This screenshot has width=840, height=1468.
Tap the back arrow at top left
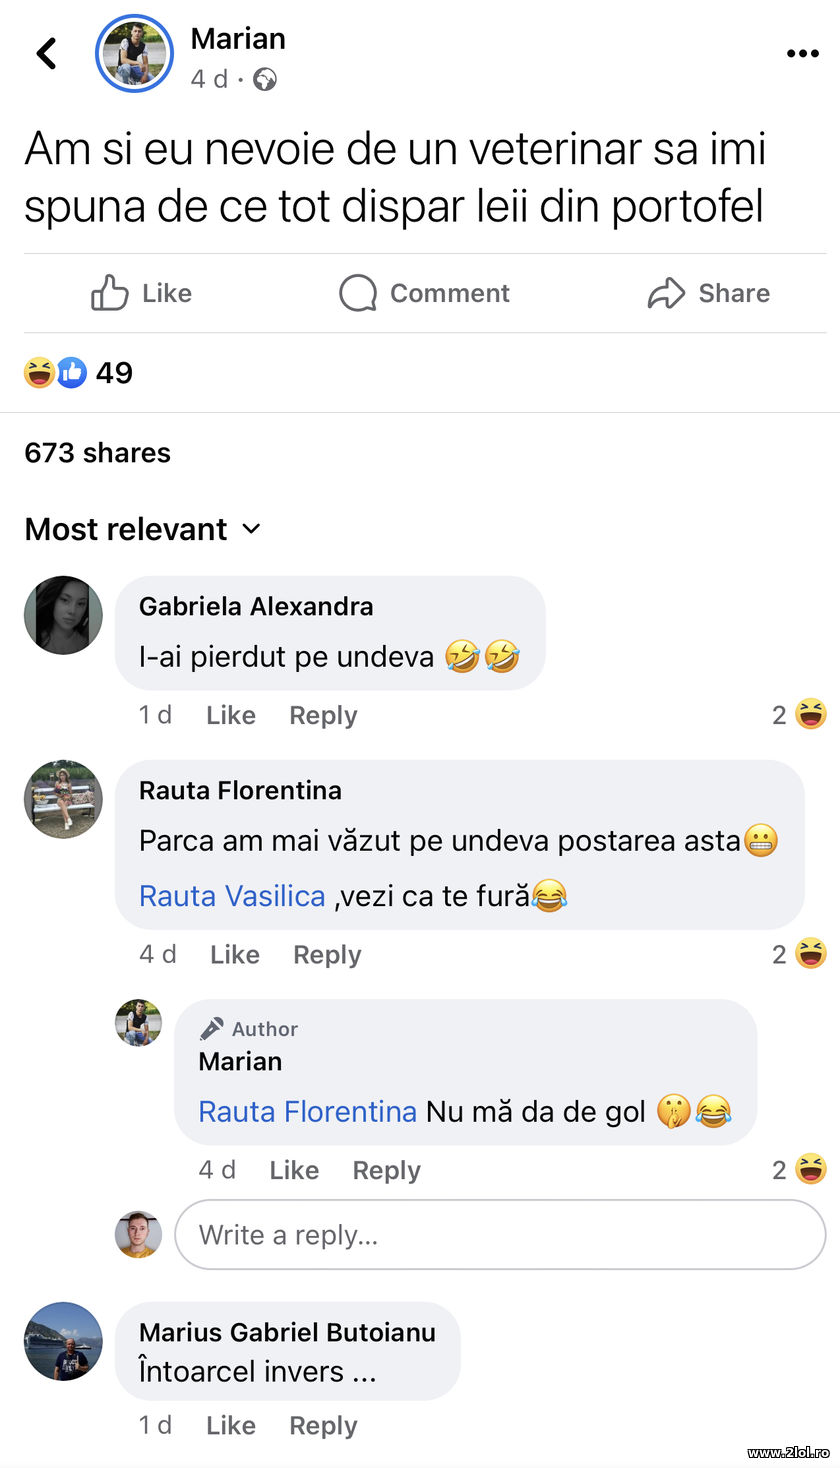[45, 53]
